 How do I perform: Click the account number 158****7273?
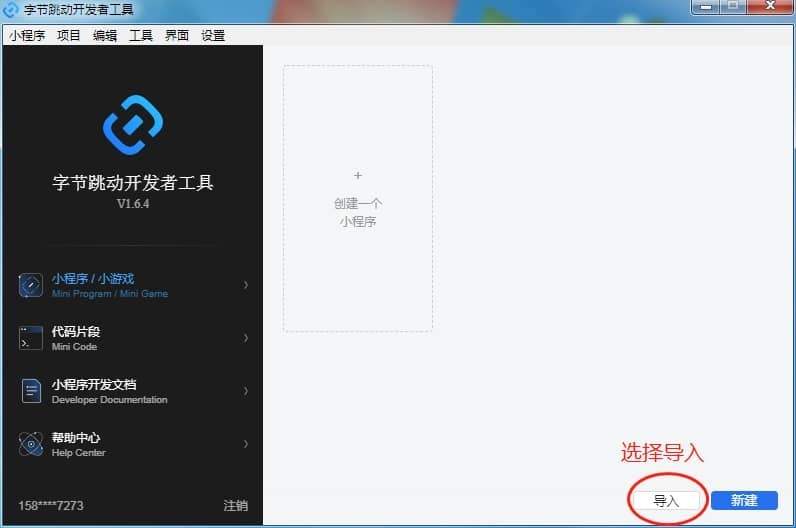click(x=51, y=506)
